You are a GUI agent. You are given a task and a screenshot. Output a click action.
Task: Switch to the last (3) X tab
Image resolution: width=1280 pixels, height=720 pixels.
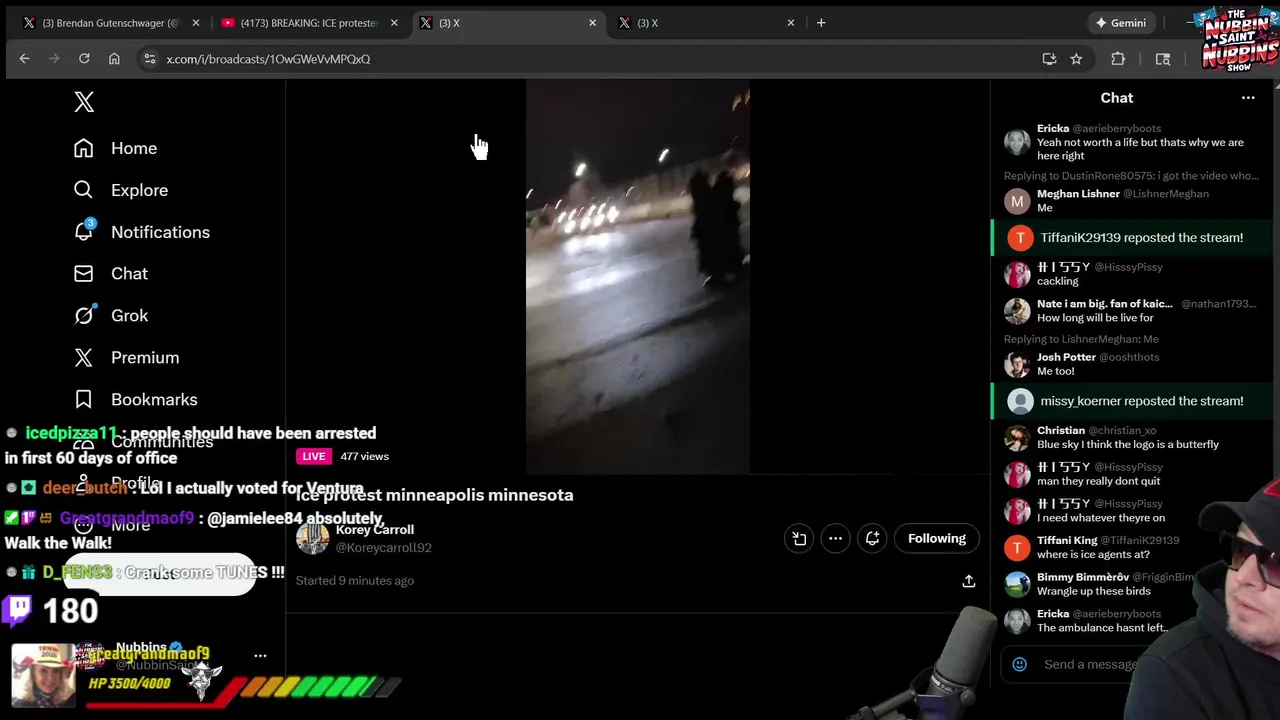click(706, 23)
